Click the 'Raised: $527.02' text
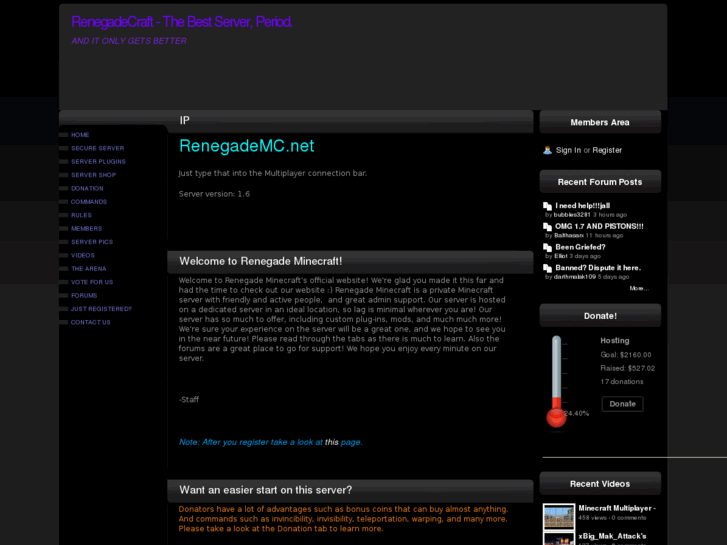This screenshot has width=727, height=545. coord(627,369)
